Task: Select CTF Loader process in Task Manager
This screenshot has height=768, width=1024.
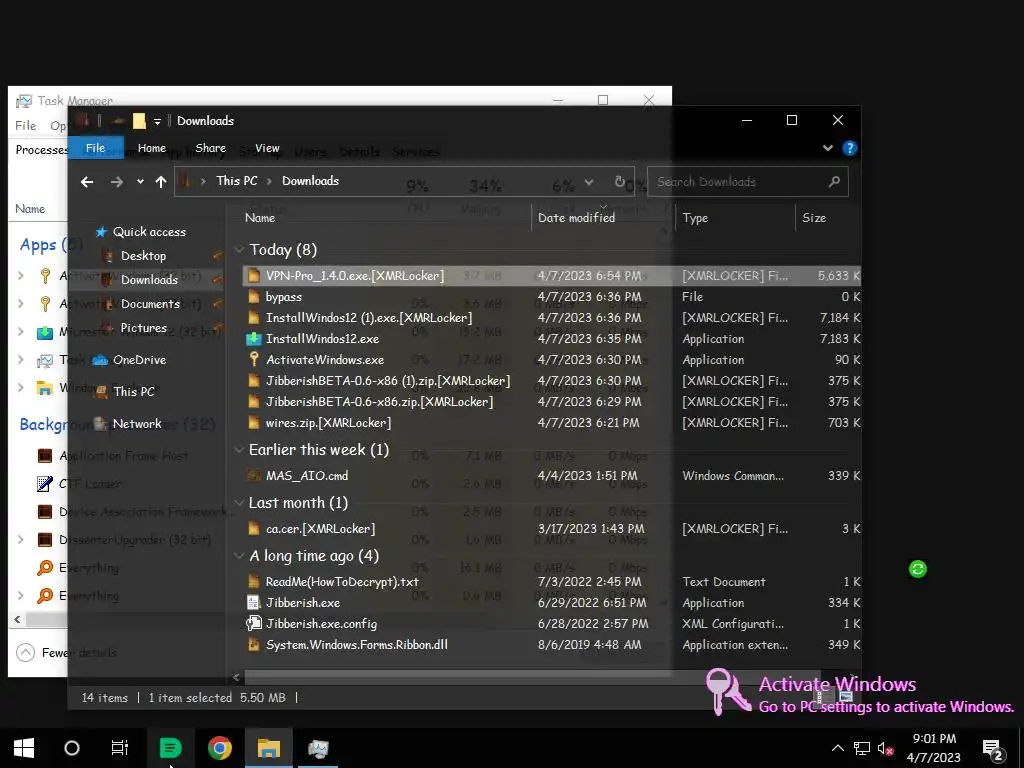Action: 90,484
